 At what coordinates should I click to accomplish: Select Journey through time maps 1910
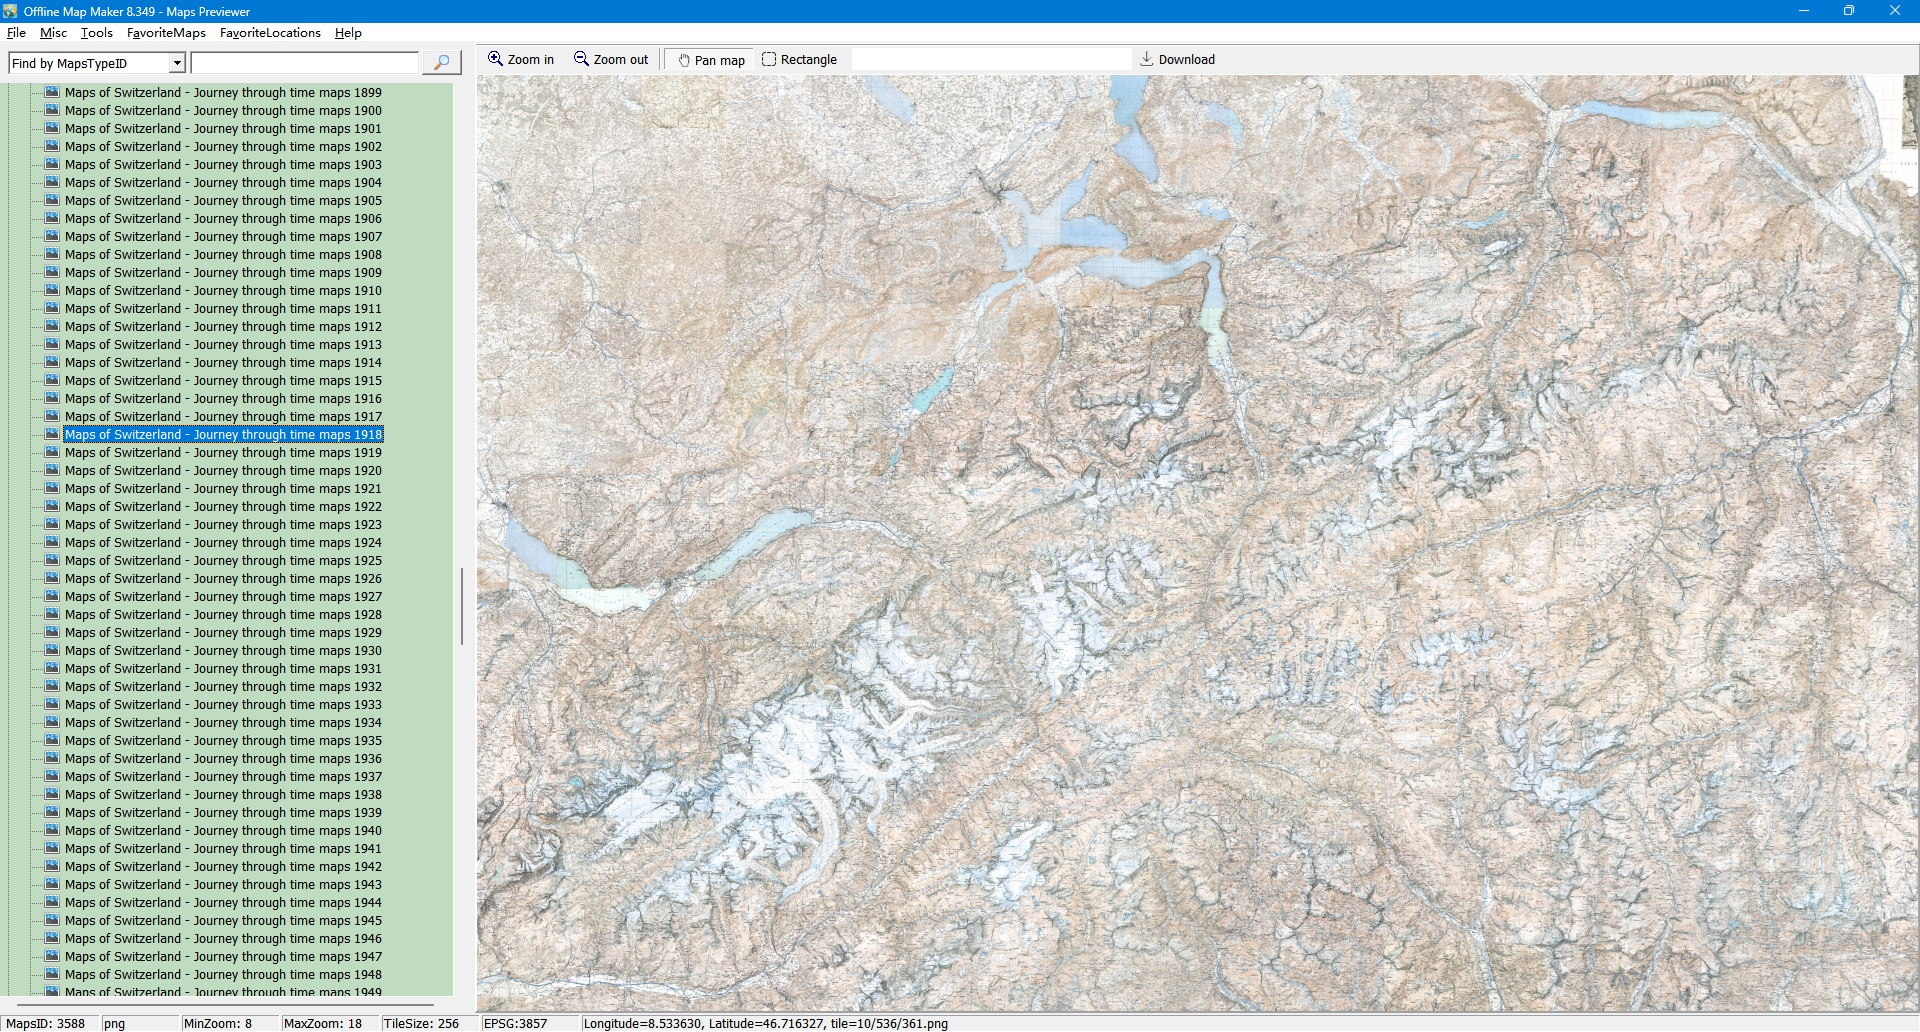(x=223, y=291)
